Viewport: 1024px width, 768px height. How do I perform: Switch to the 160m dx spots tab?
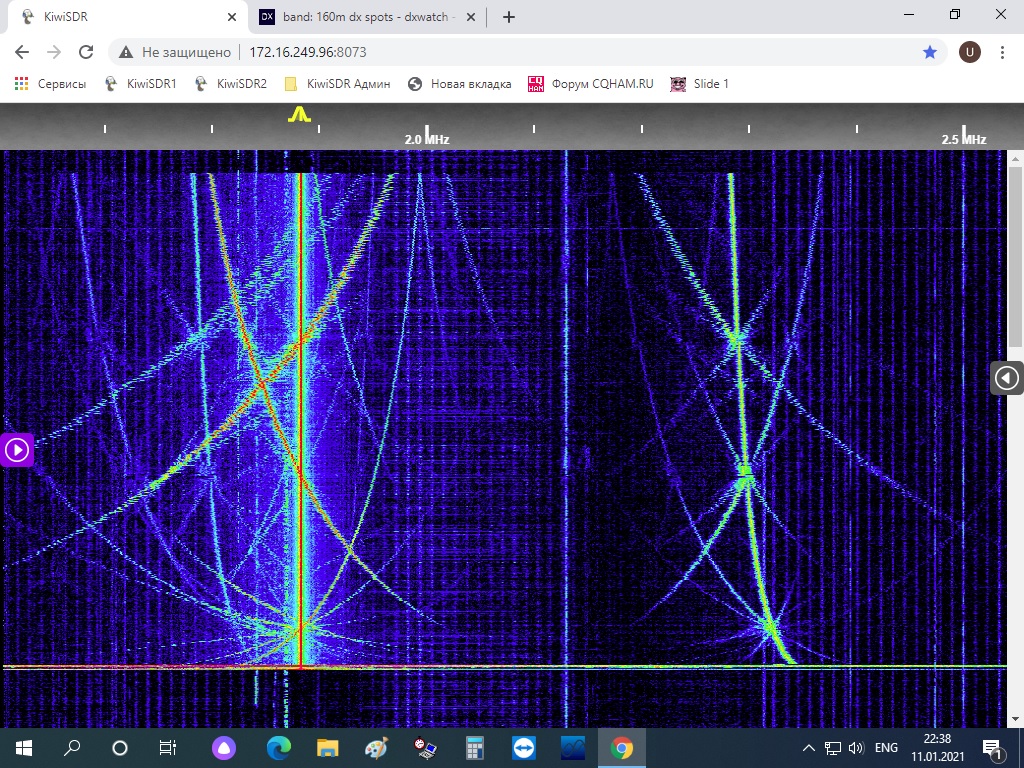[x=355, y=17]
